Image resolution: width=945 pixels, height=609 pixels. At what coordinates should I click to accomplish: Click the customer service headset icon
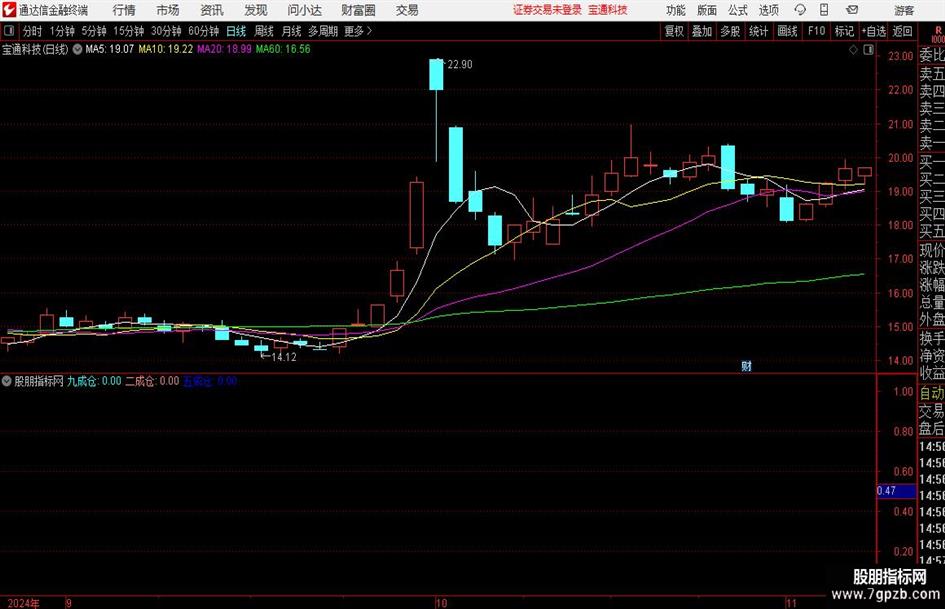(x=800, y=10)
